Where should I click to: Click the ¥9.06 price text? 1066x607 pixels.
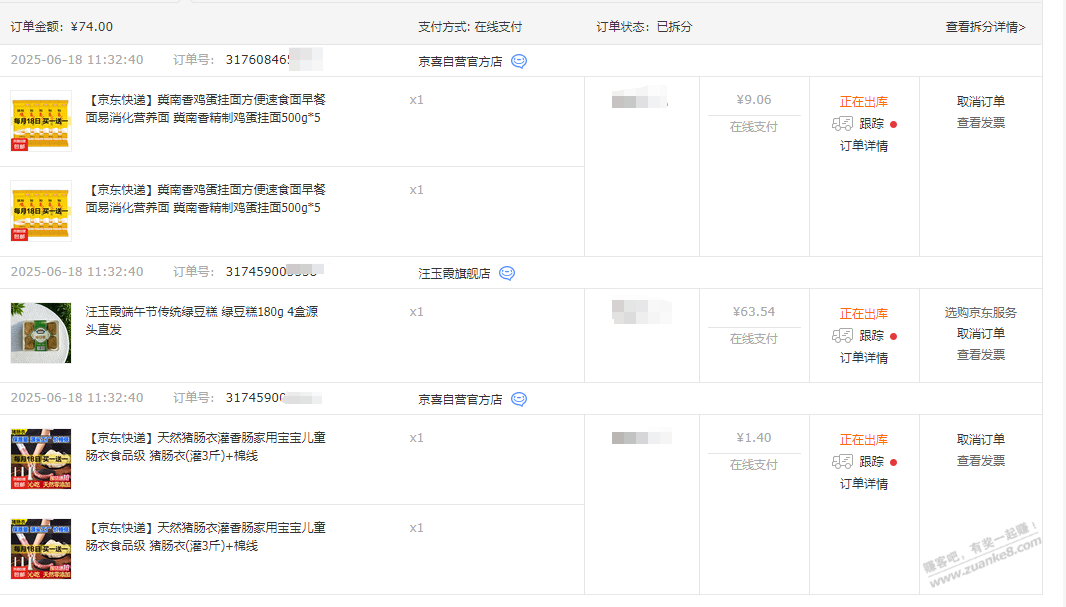click(x=754, y=100)
